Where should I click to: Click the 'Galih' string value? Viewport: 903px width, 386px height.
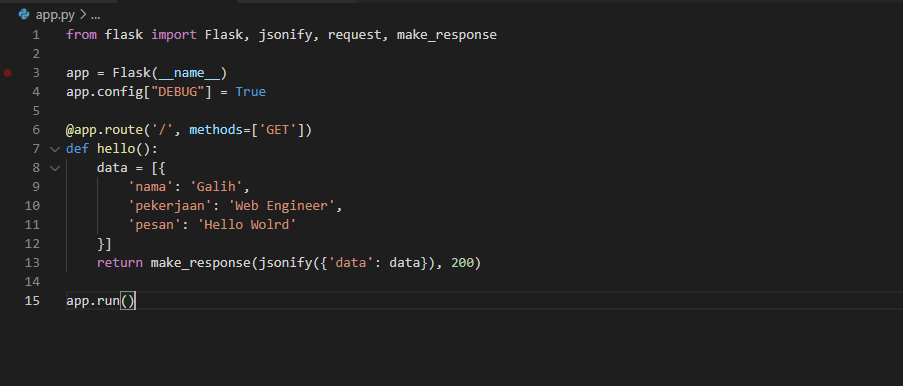216,187
